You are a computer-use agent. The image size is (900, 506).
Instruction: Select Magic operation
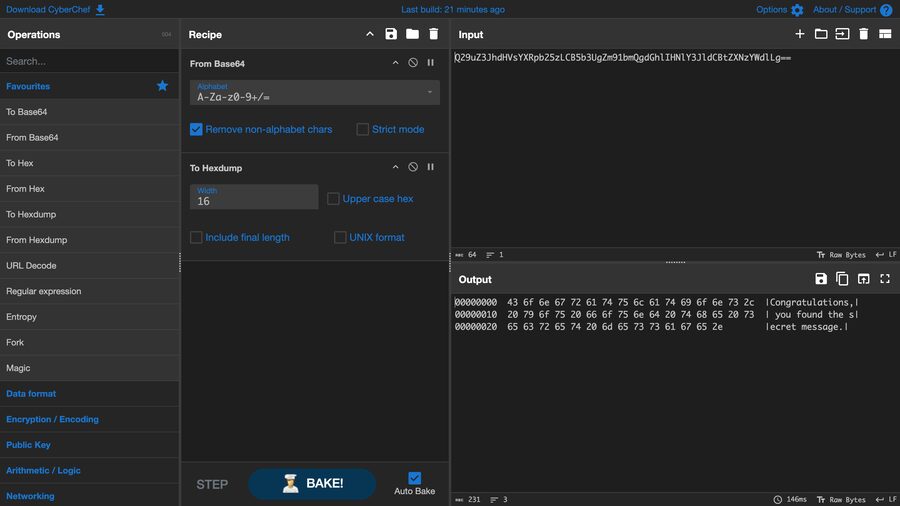click(90, 368)
